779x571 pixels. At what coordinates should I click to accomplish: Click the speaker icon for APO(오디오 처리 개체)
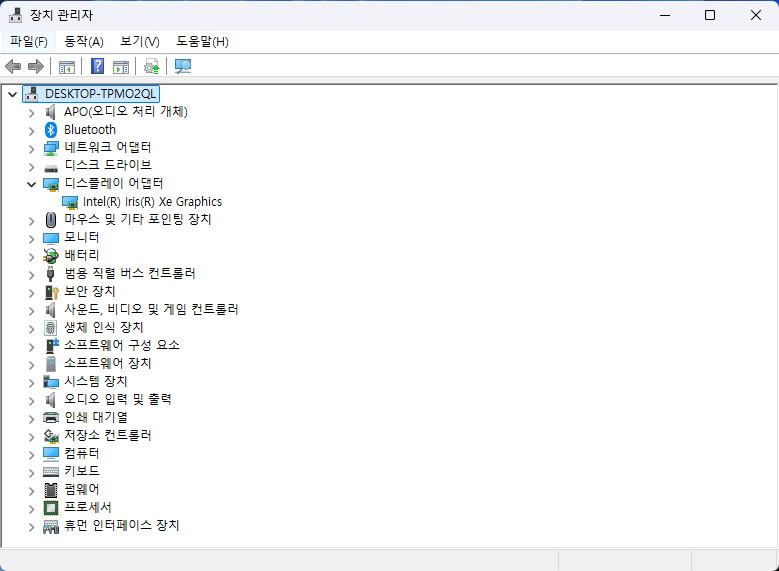point(50,112)
